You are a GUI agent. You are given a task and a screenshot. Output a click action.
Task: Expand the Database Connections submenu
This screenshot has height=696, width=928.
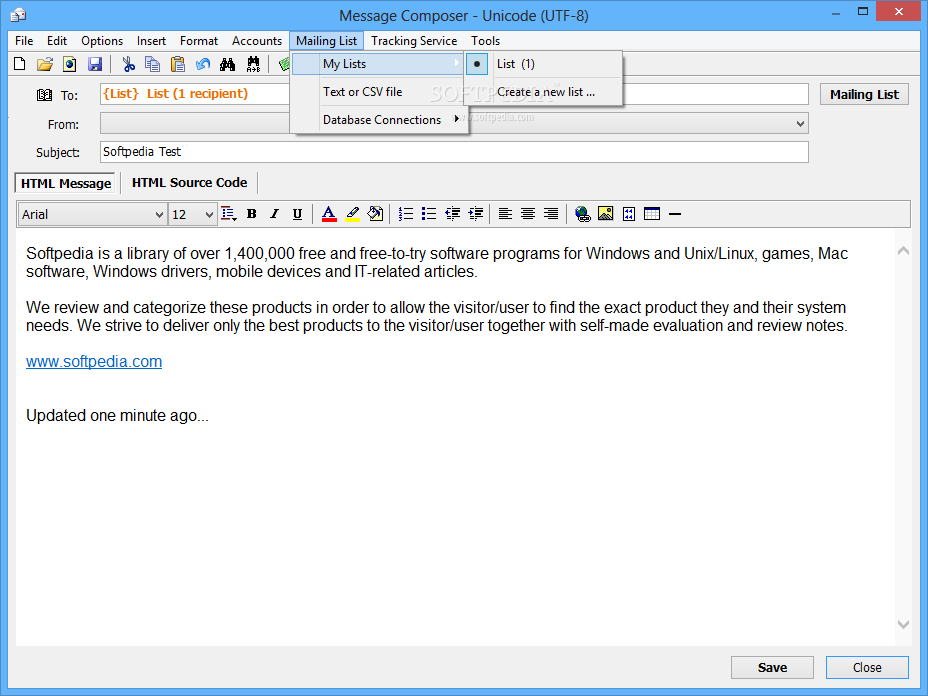[380, 120]
